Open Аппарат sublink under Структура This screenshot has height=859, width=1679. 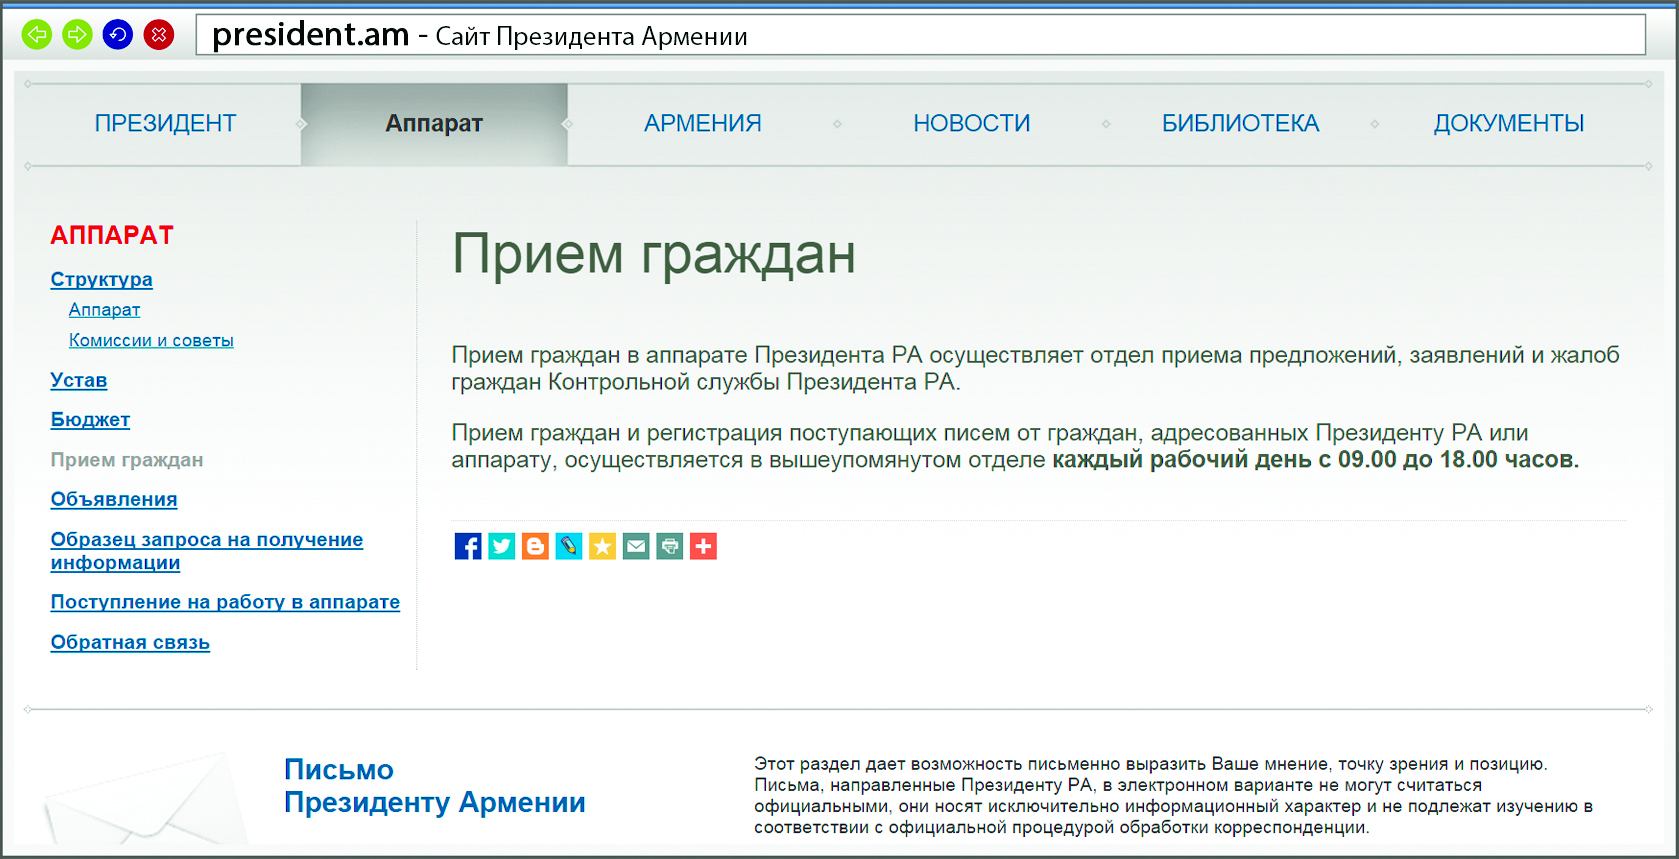(104, 310)
